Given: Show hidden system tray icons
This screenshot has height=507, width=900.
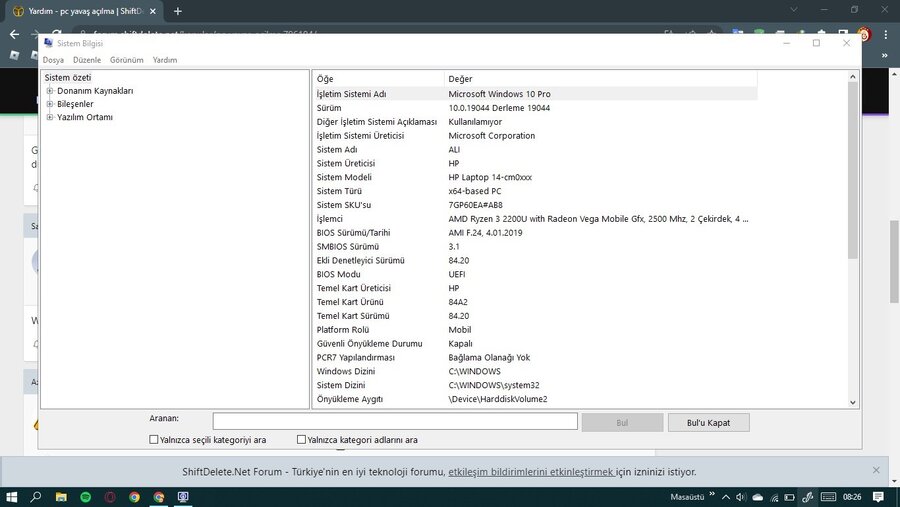Looking at the screenshot, I should 726,497.
